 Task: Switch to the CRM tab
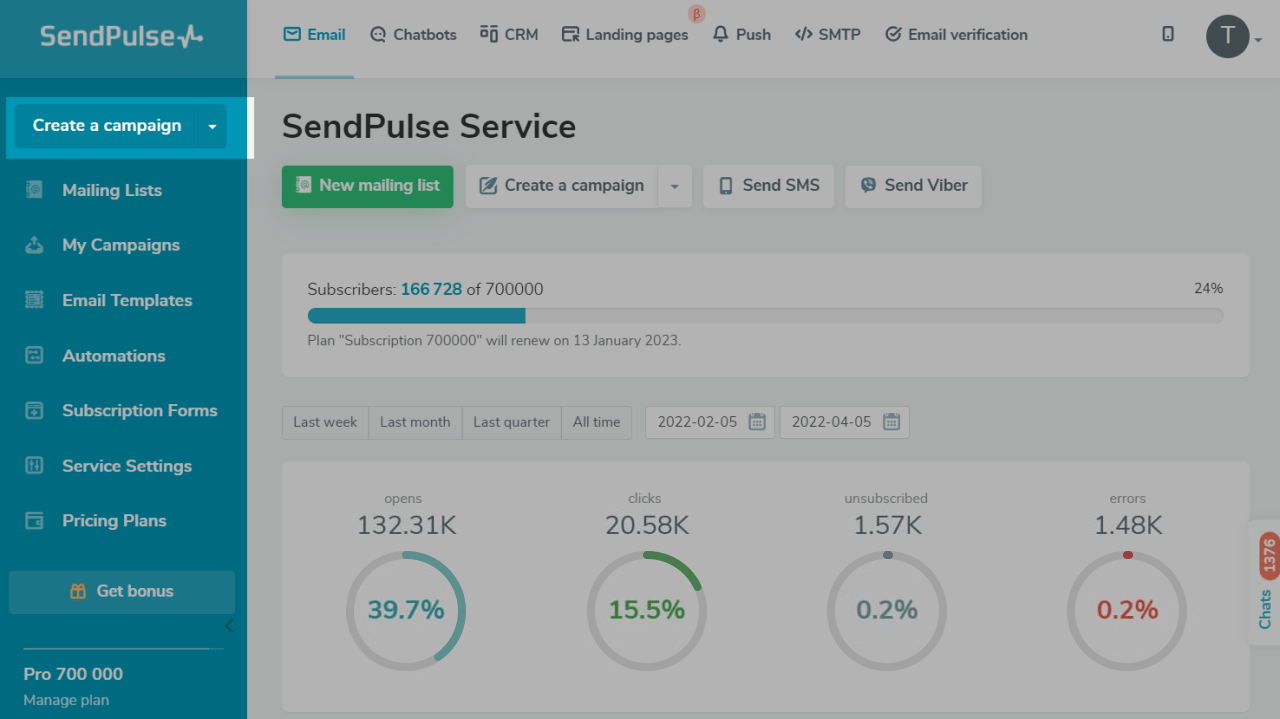509,35
